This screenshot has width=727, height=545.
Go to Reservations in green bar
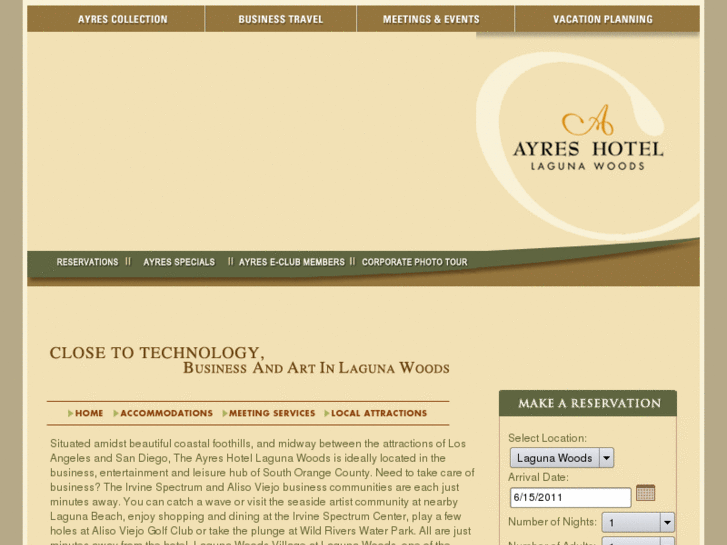tap(87, 262)
